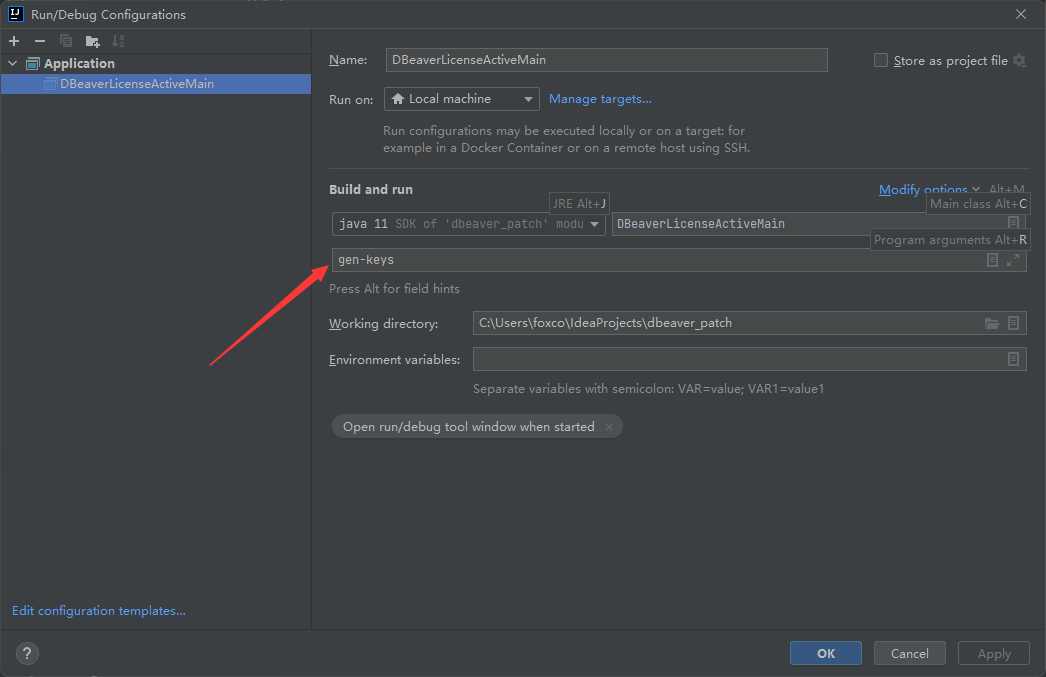Edit environment variables via list icon
The height and width of the screenshot is (677, 1046).
pos(1013,360)
